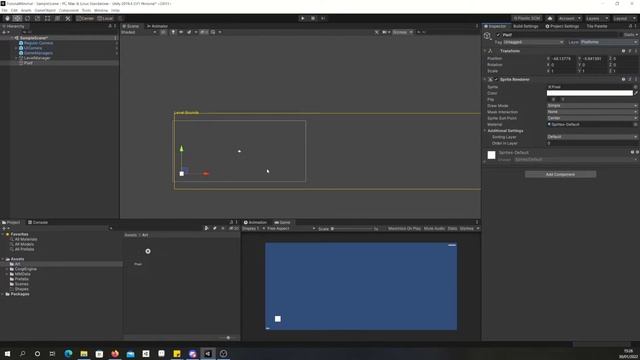Click the Pause button
This screenshot has height=360, width=640.
[x=313, y=18]
